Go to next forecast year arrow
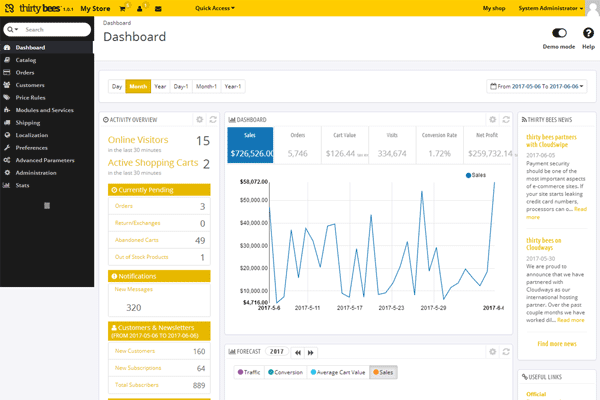 (311, 352)
